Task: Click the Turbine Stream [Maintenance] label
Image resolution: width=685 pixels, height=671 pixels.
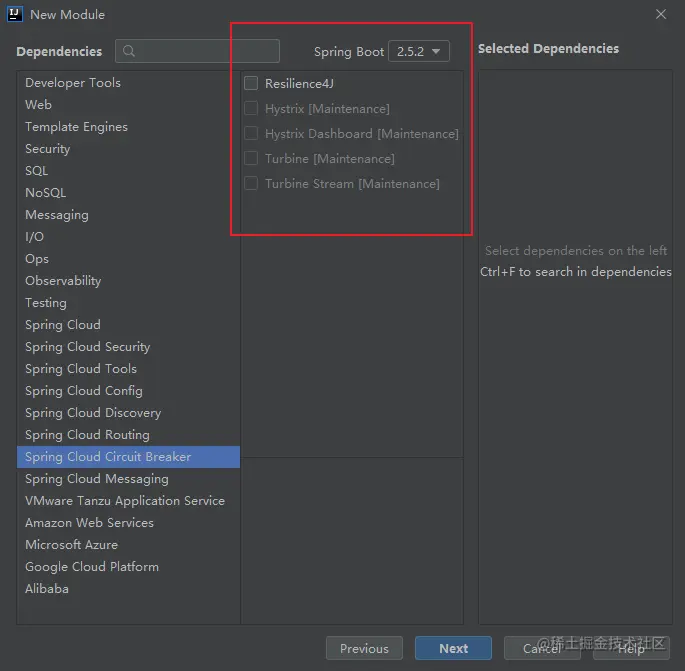Action: 352,183
